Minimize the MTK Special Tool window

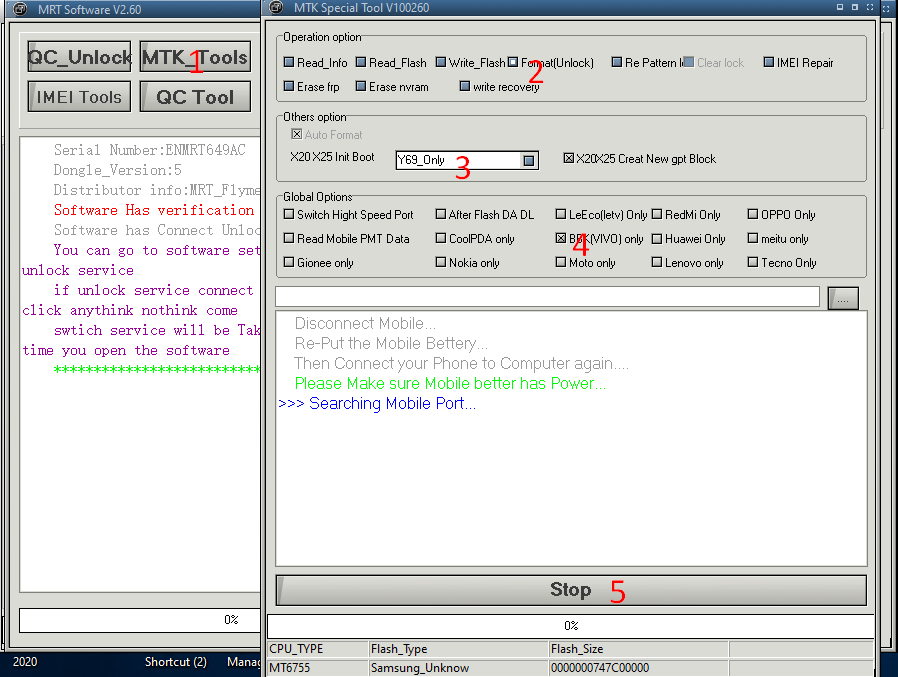point(840,7)
